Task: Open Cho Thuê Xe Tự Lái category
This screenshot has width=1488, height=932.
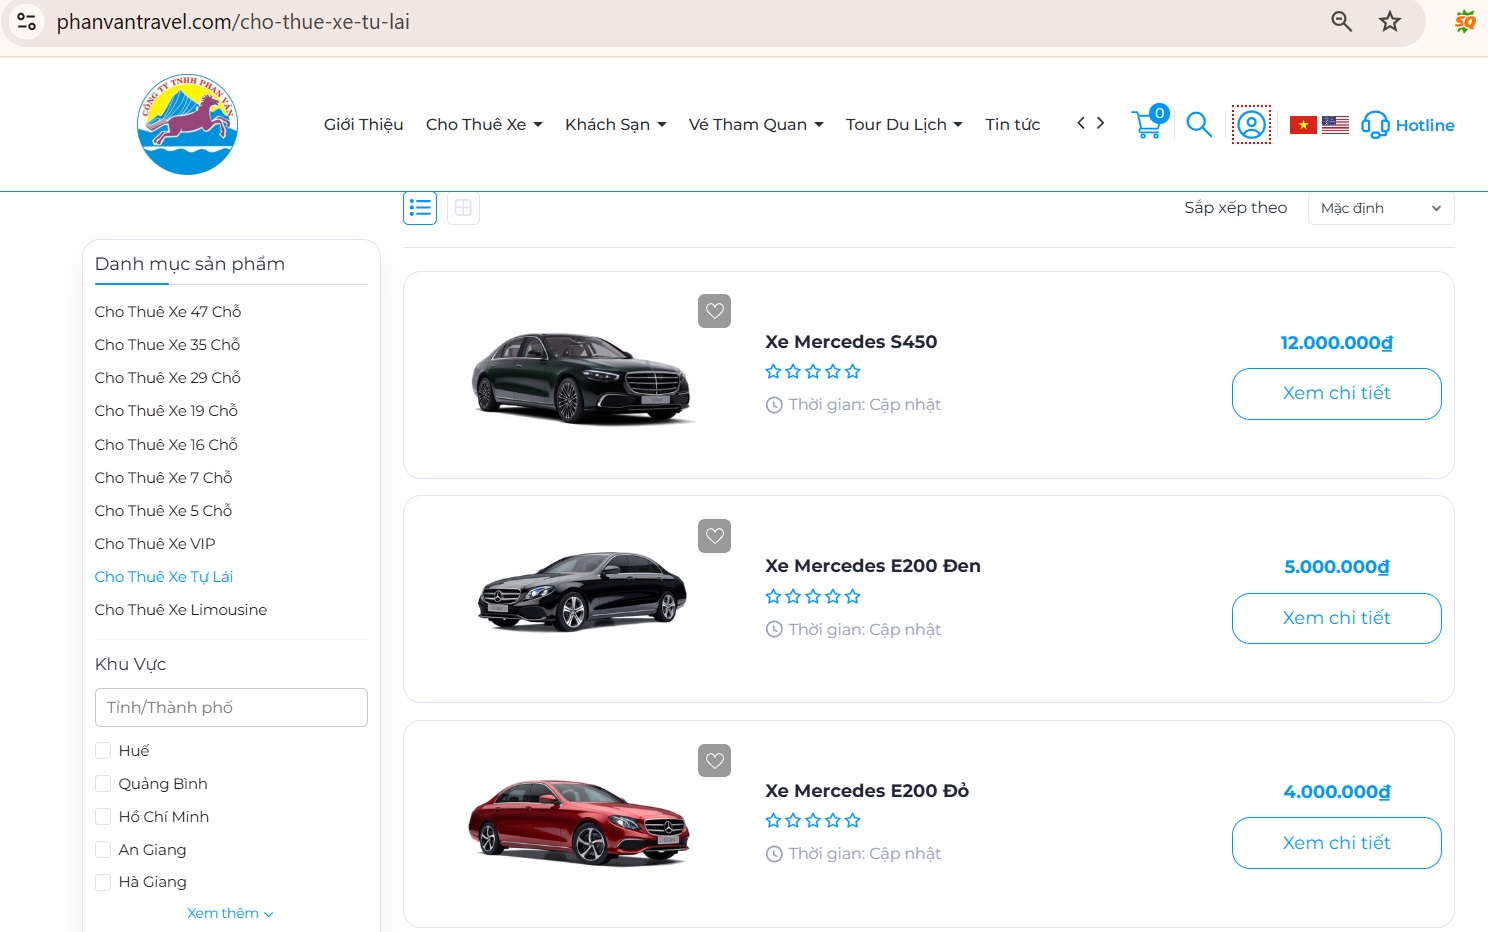Action: (x=164, y=576)
